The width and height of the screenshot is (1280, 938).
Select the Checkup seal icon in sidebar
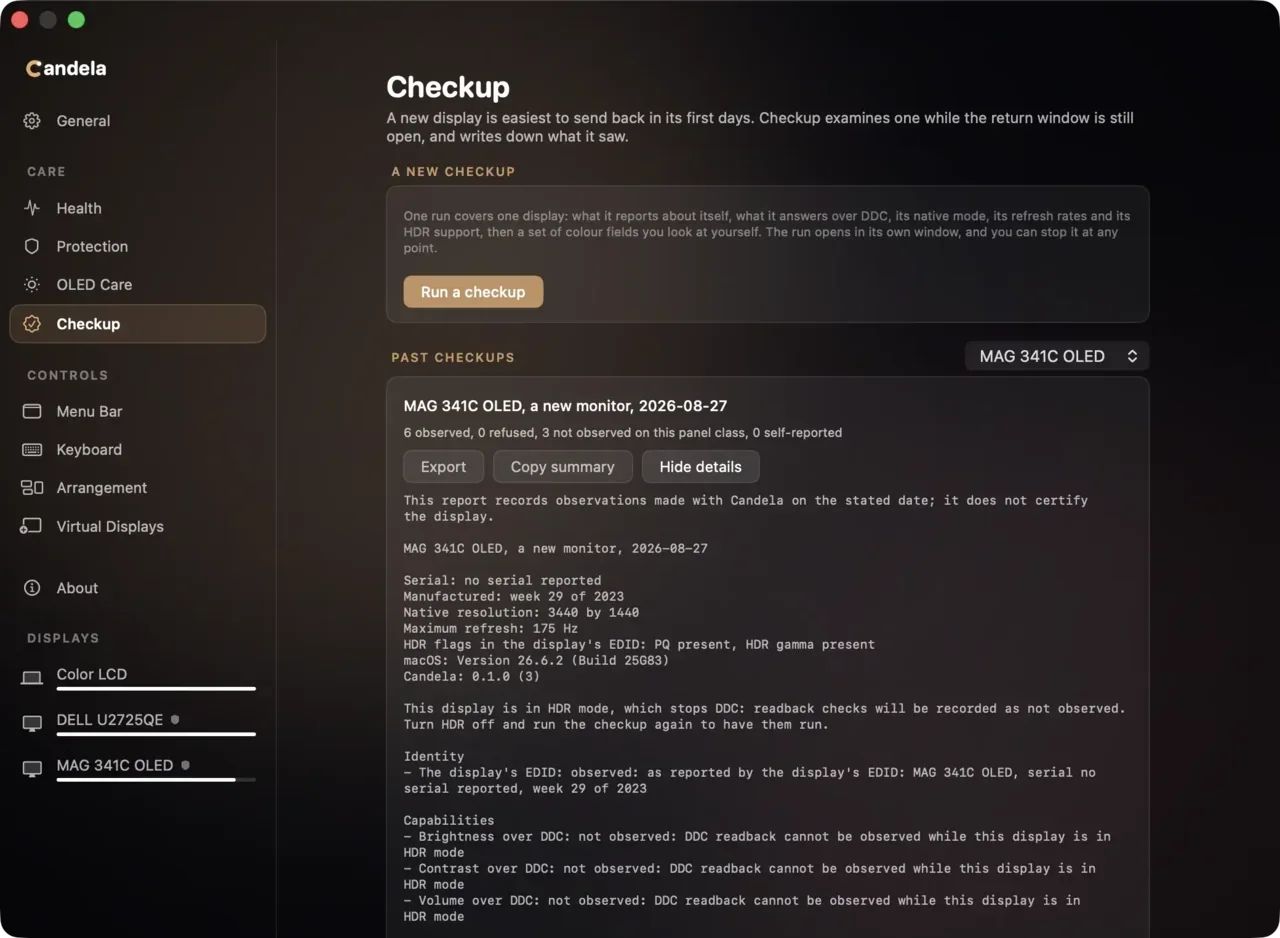tap(32, 324)
